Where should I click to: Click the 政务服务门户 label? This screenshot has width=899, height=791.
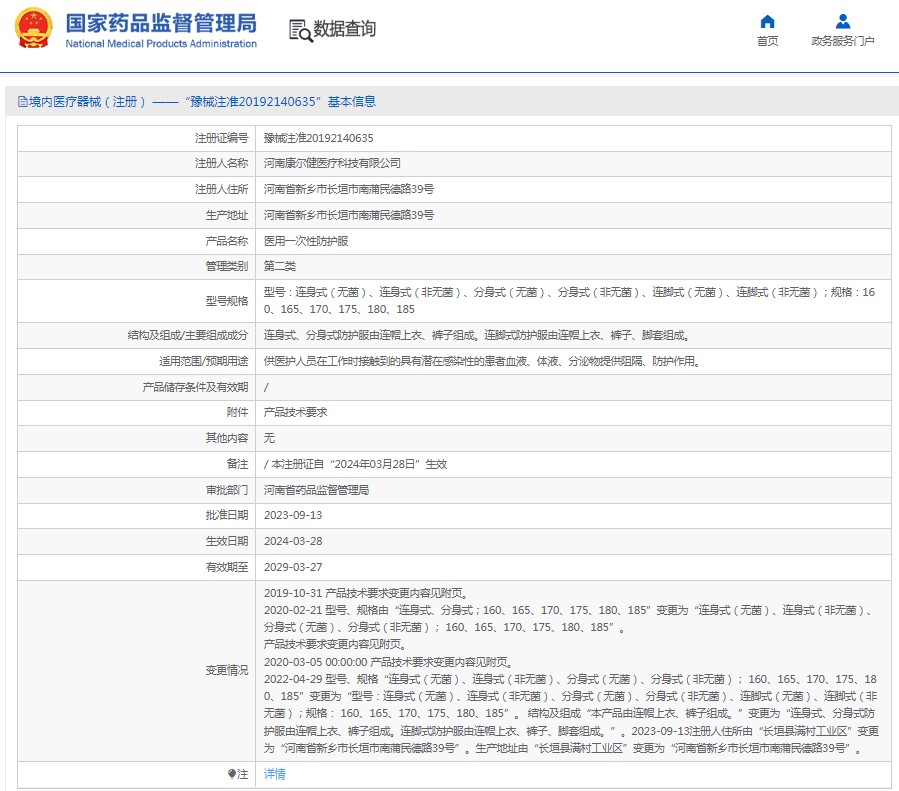pyautogui.click(x=842, y=41)
